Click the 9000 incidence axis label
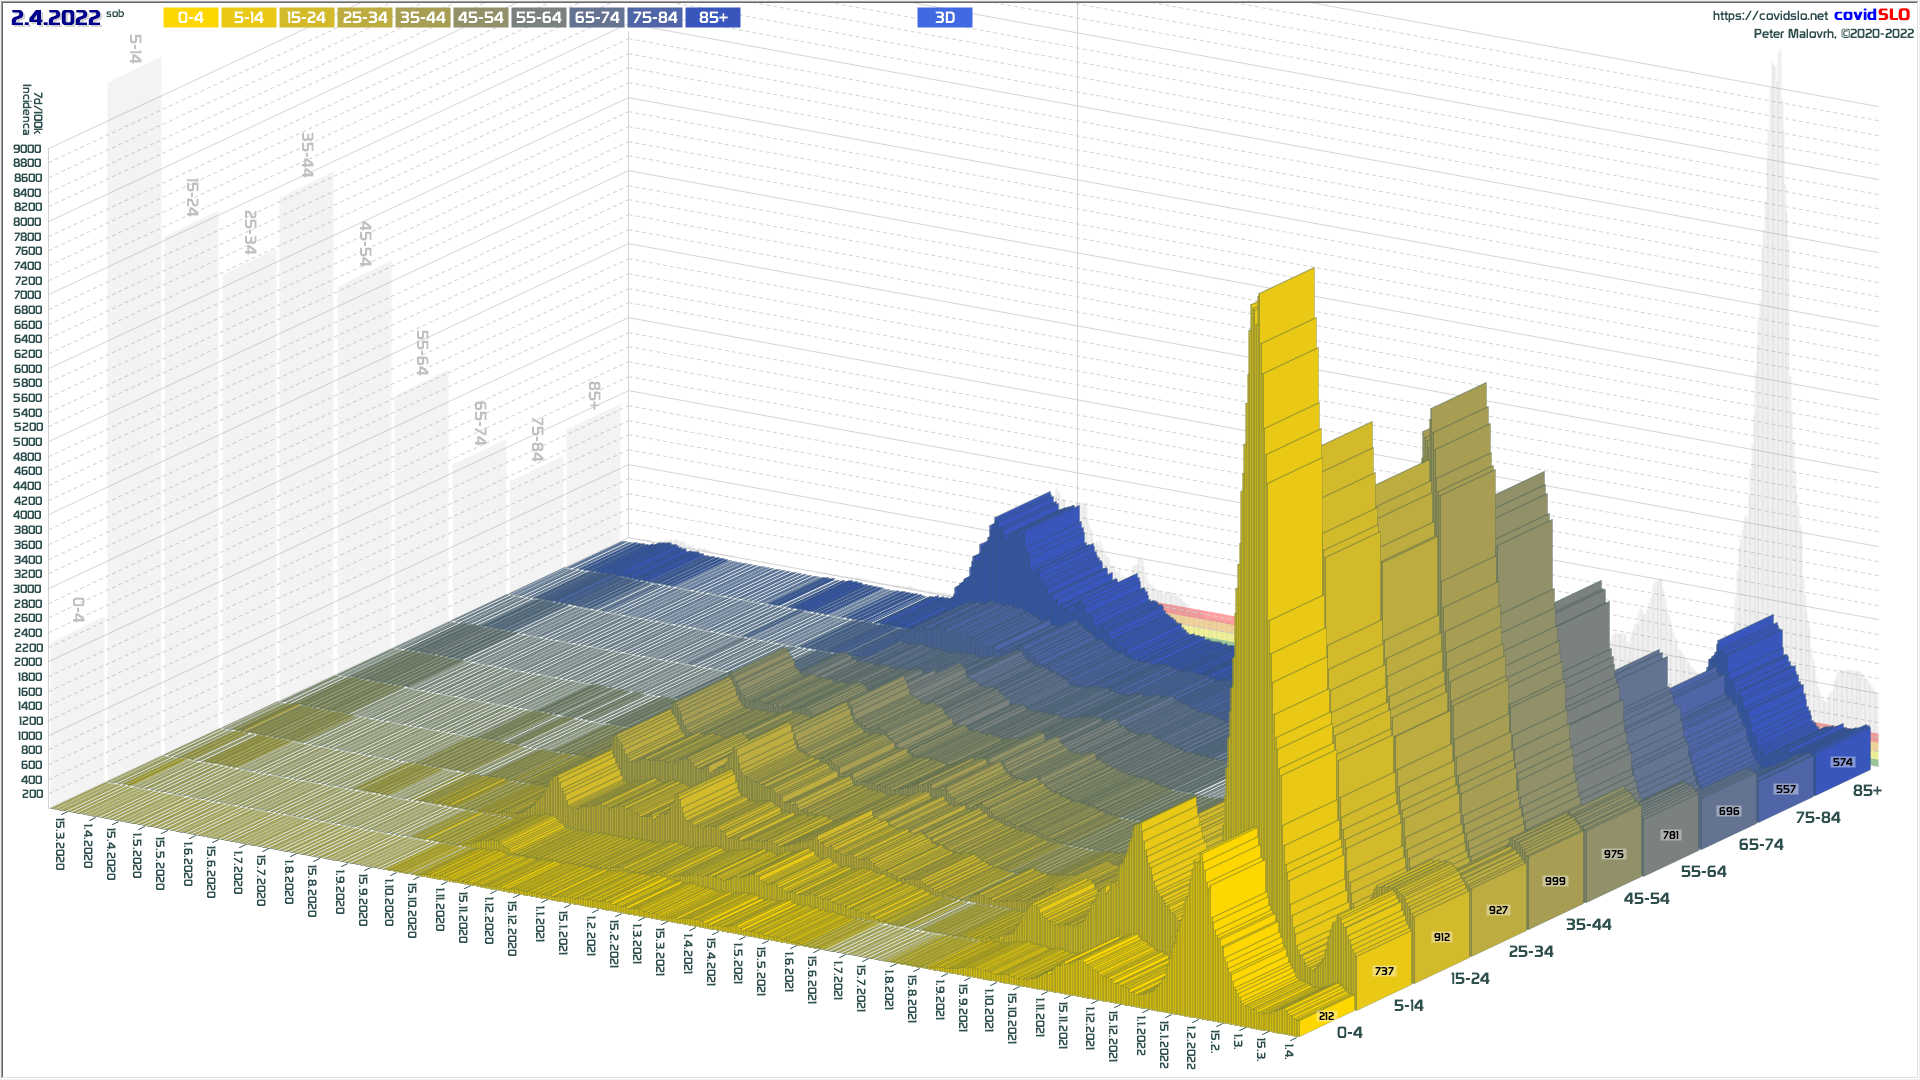The width and height of the screenshot is (1920, 1080). point(27,149)
